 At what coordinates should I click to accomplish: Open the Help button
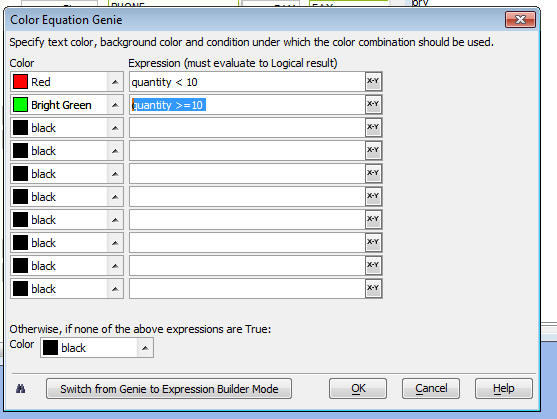[x=504, y=388]
